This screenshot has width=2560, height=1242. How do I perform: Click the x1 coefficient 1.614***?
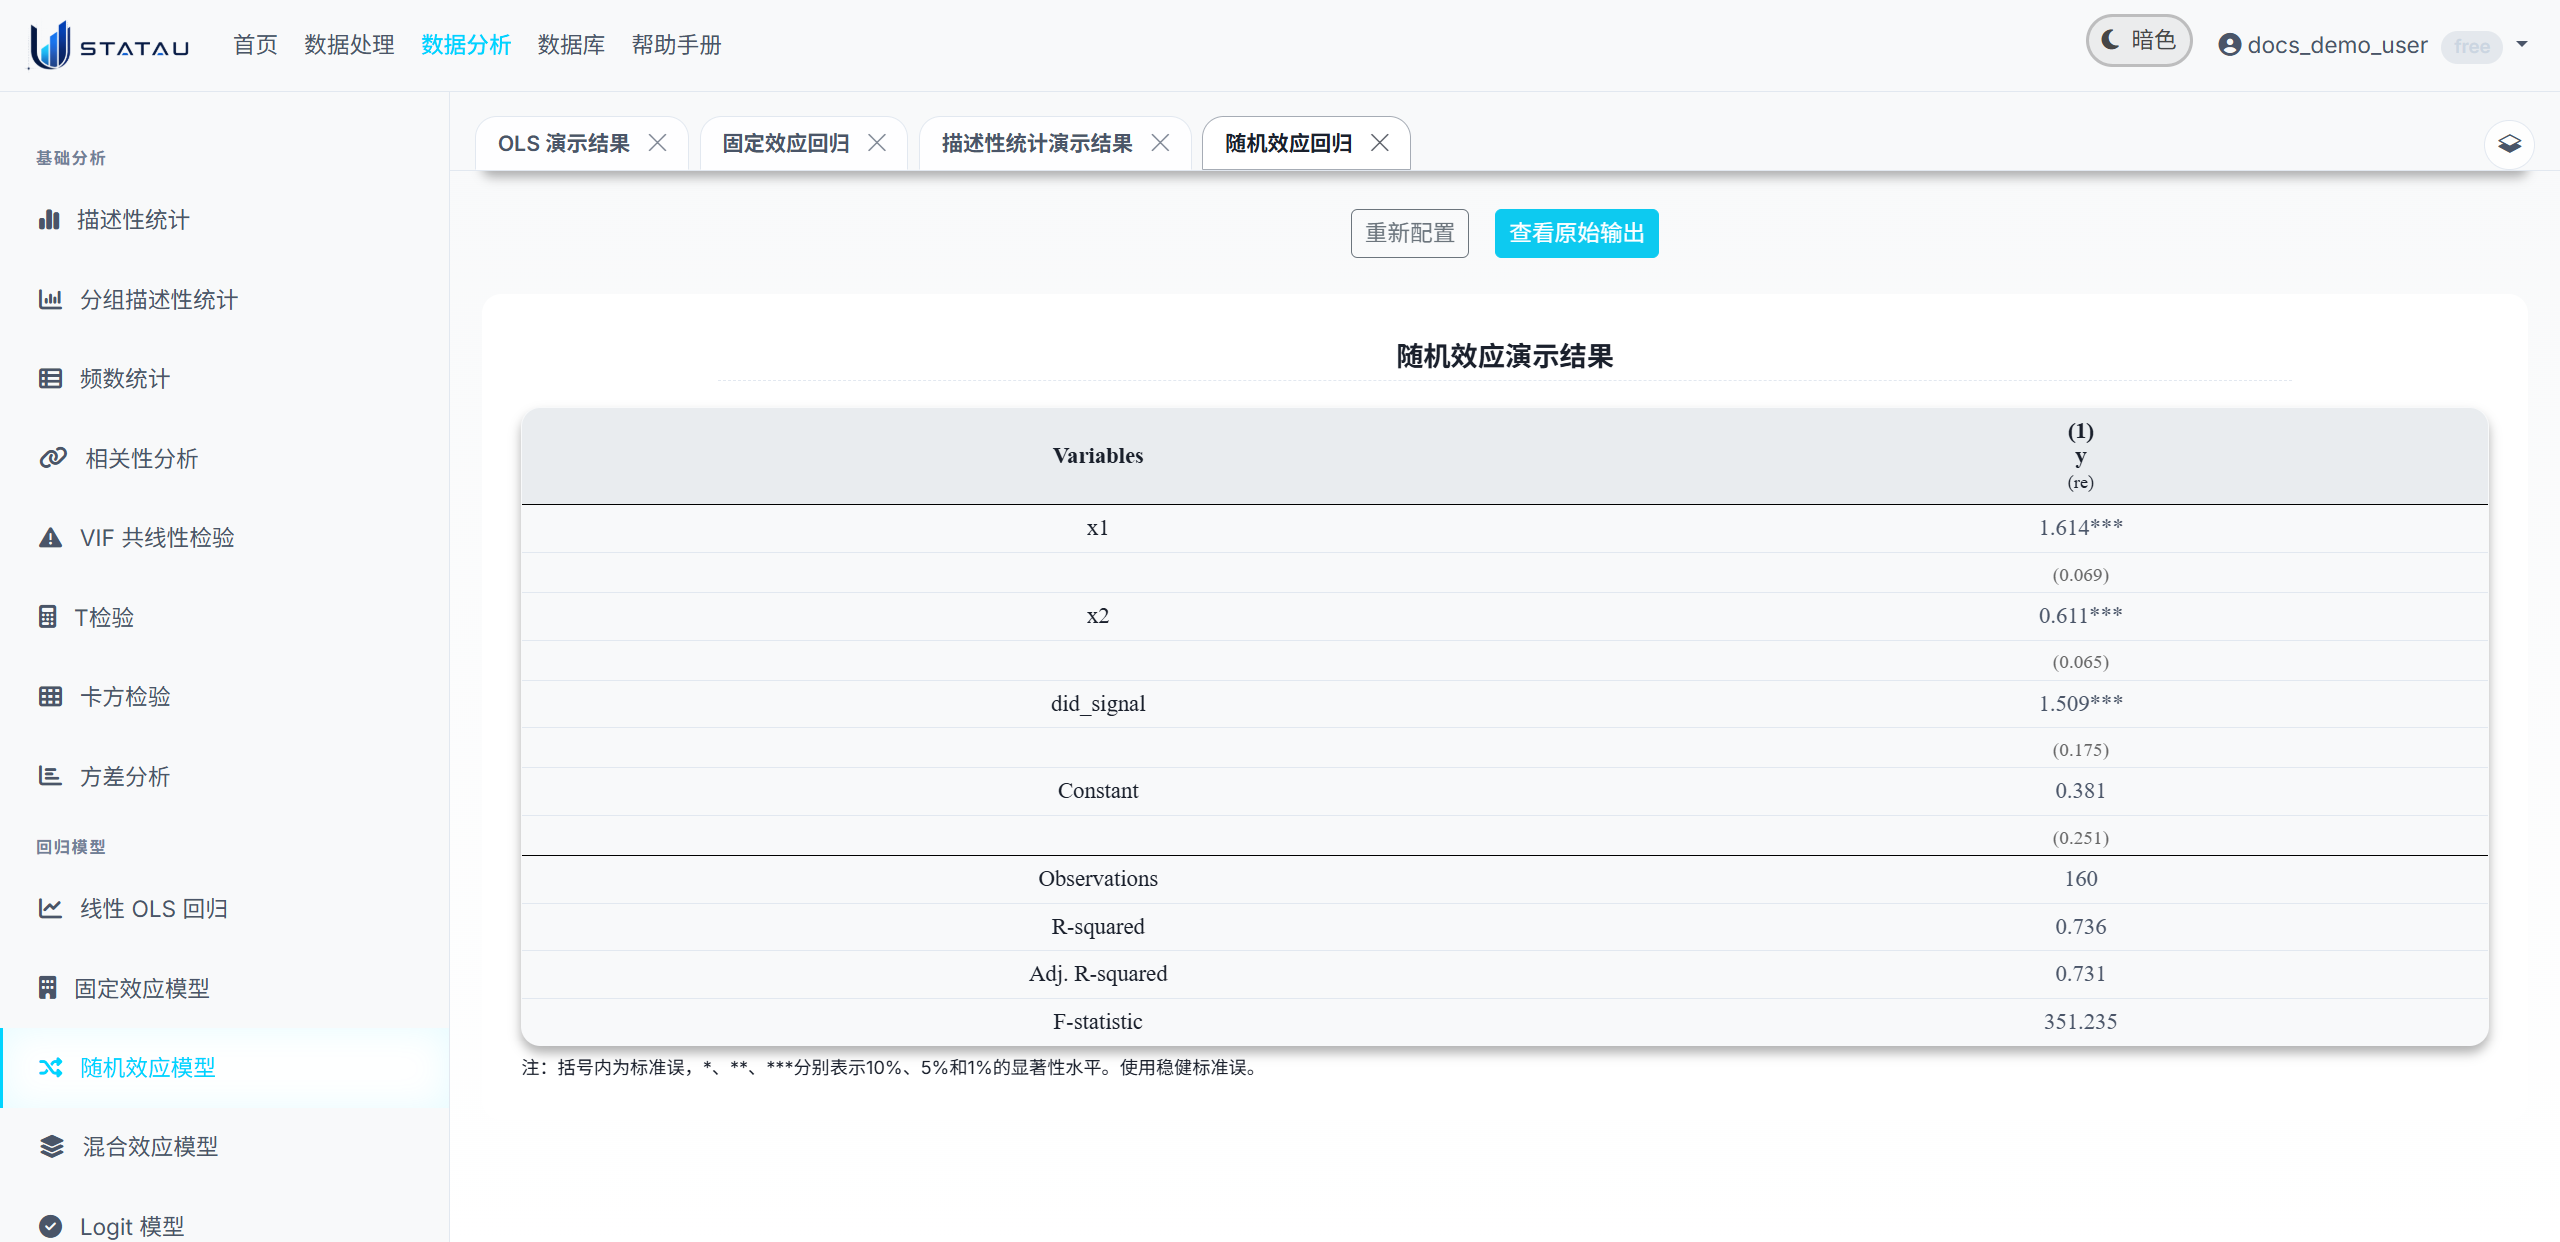(x=2080, y=527)
